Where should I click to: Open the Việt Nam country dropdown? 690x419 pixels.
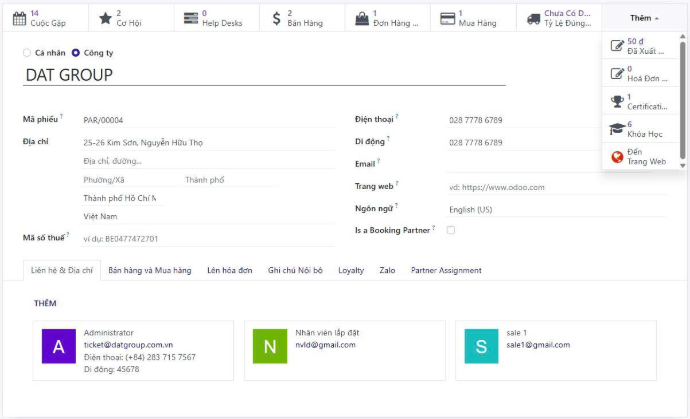pos(208,217)
